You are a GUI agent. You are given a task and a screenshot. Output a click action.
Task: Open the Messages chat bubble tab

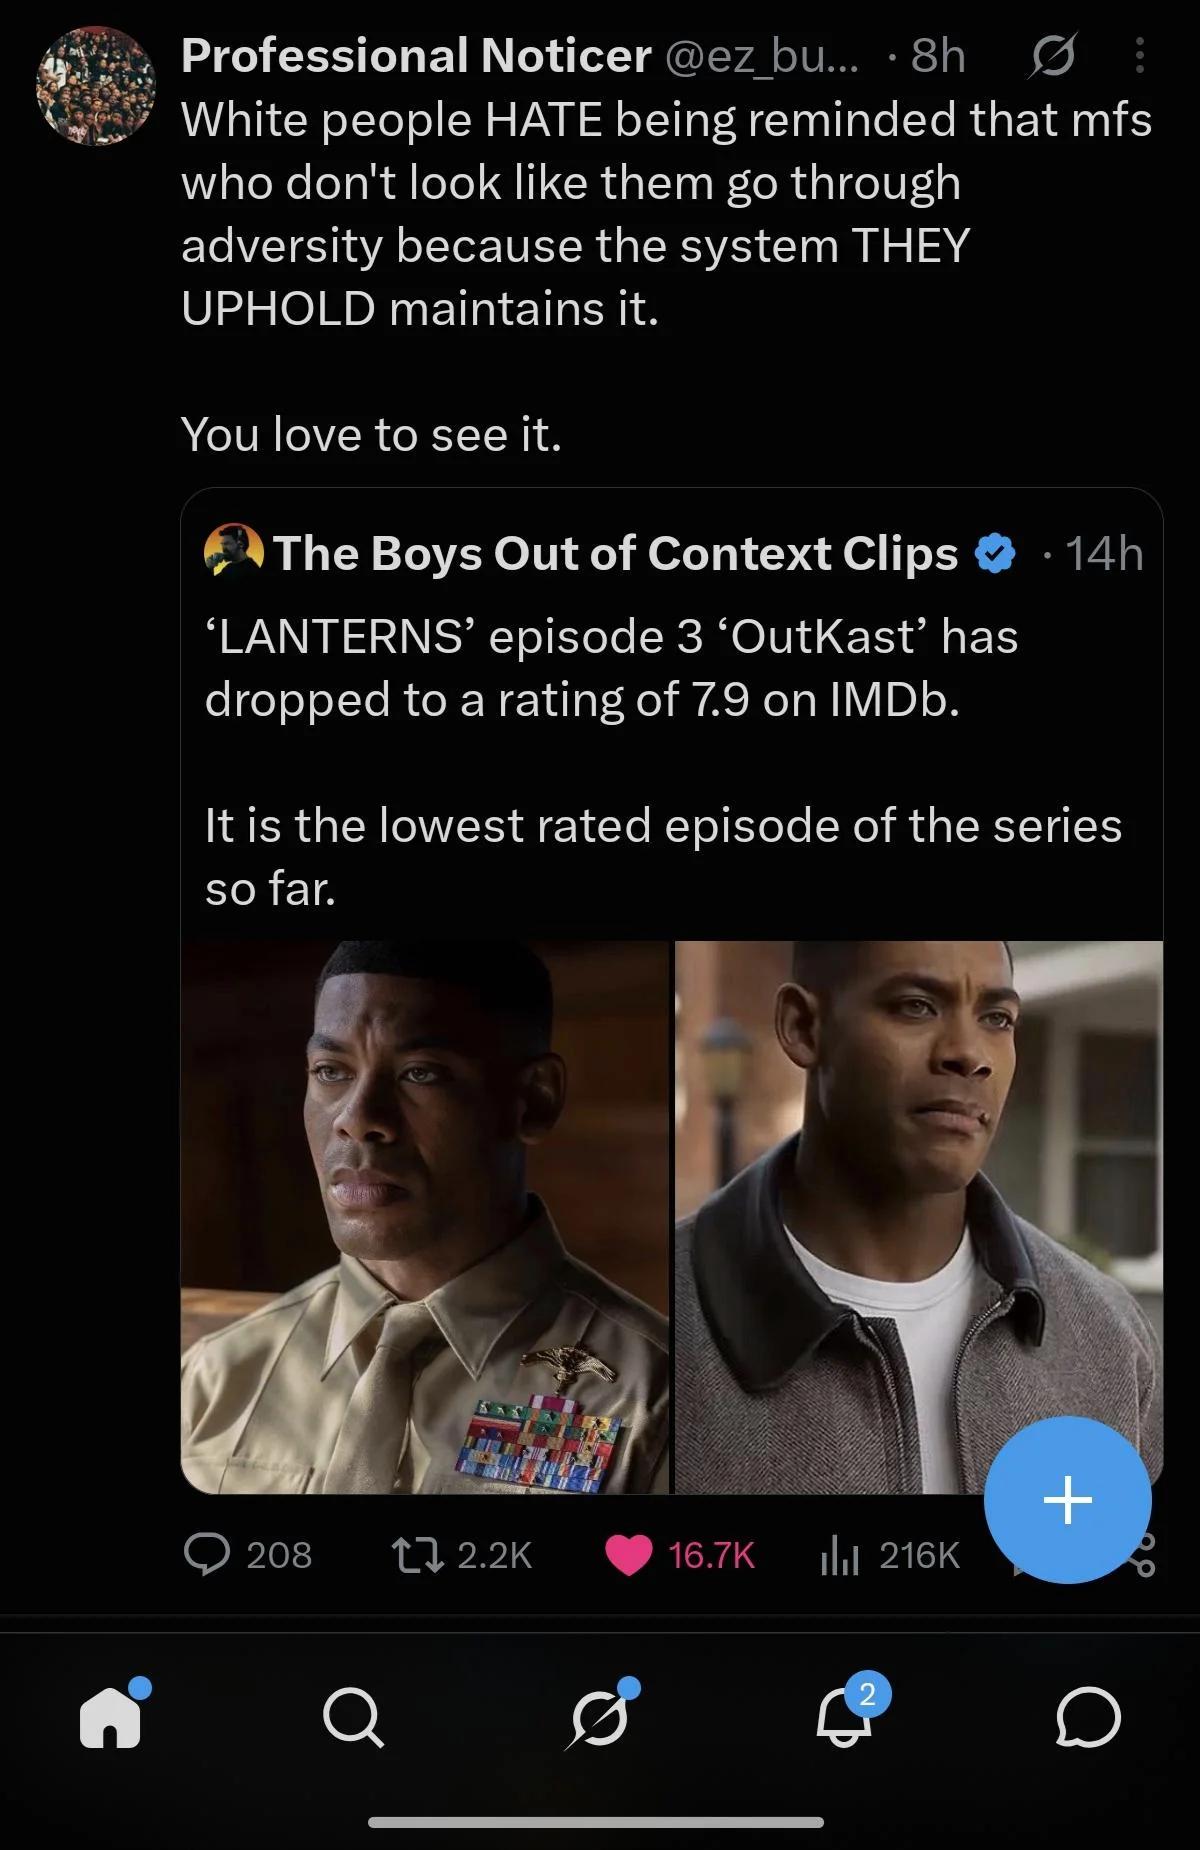(x=1088, y=1717)
